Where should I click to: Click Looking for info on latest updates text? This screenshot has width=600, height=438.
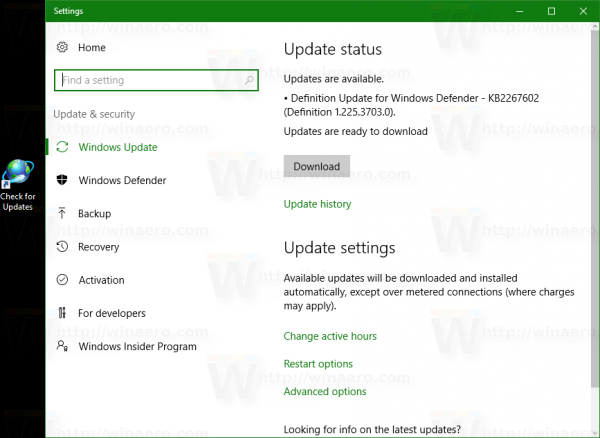click(x=372, y=429)
